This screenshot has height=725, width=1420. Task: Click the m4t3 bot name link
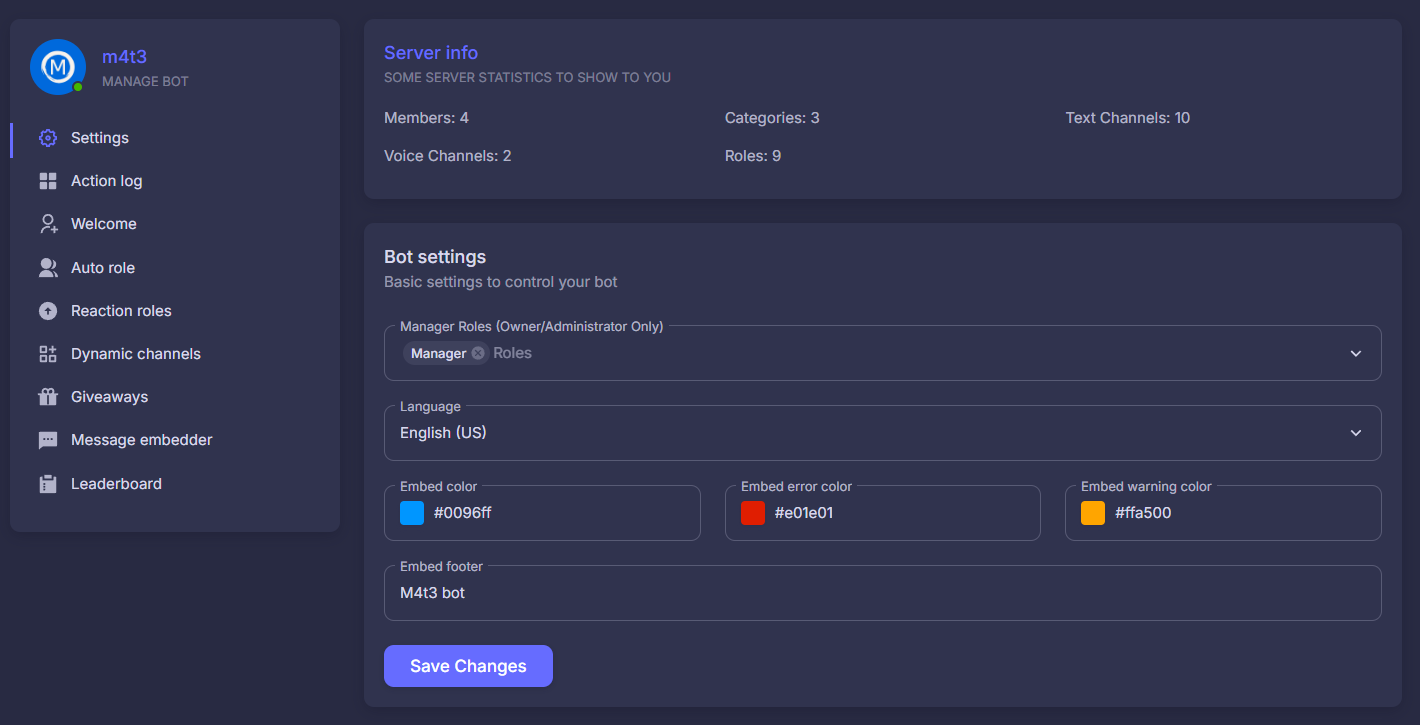point(124,57)
